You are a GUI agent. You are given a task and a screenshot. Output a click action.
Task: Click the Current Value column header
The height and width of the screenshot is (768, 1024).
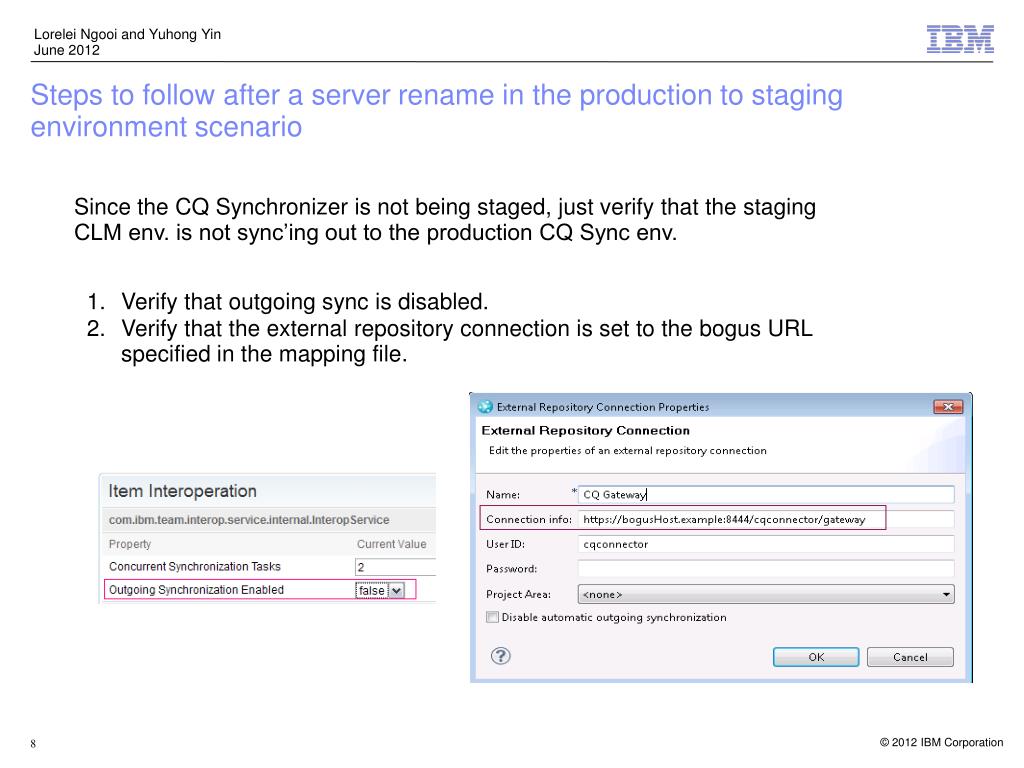coord(391,544)
